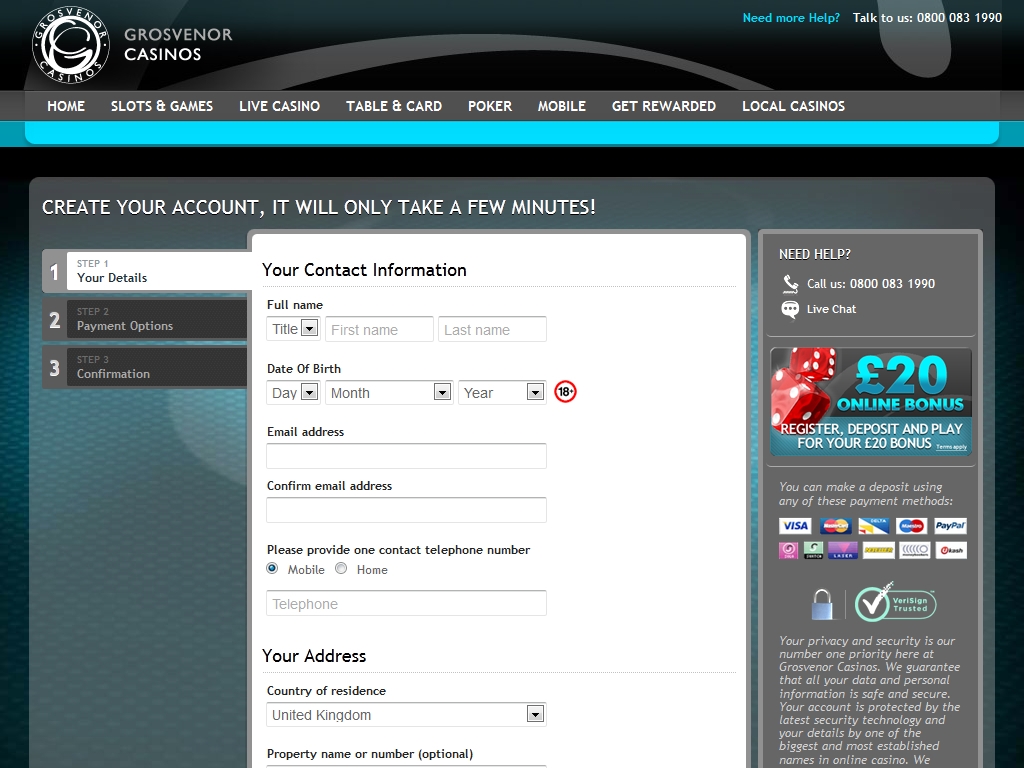
Task: Open the Live Casino menu item
Action: pyautogui.click(x=279, y=106)
